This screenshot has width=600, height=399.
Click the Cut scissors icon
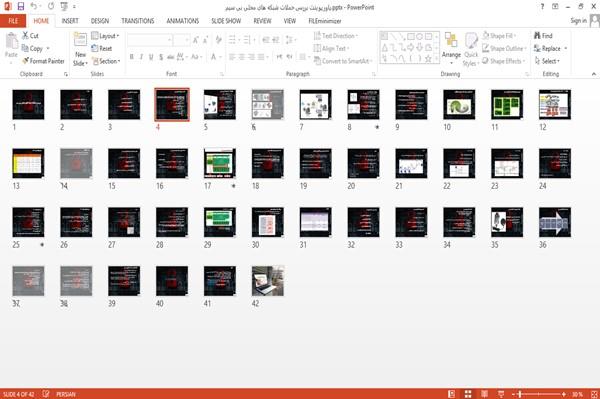click(x=25, y=36)
